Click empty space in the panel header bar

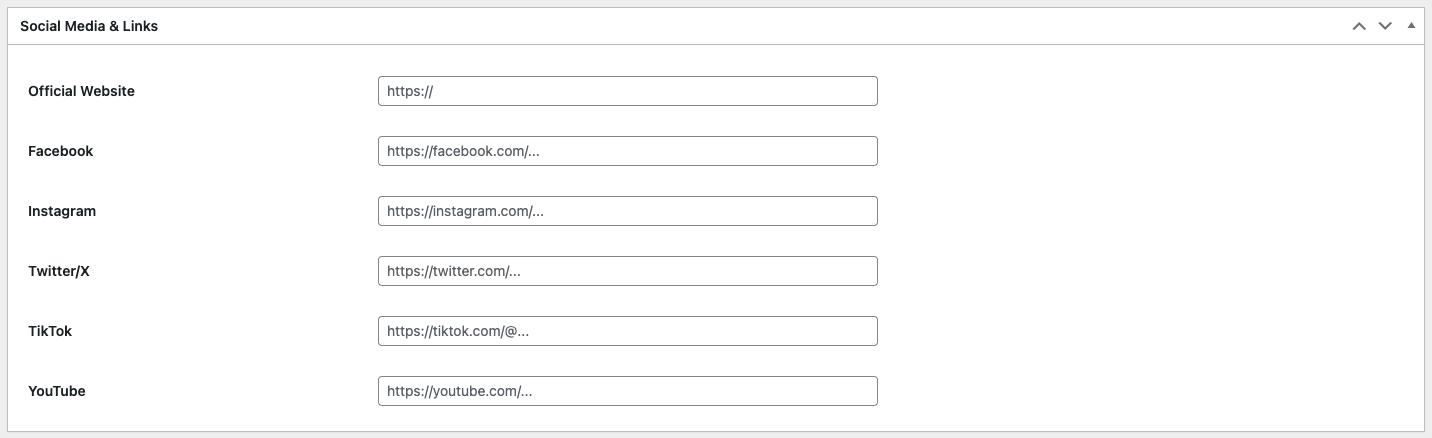click(x=700, y=26)
